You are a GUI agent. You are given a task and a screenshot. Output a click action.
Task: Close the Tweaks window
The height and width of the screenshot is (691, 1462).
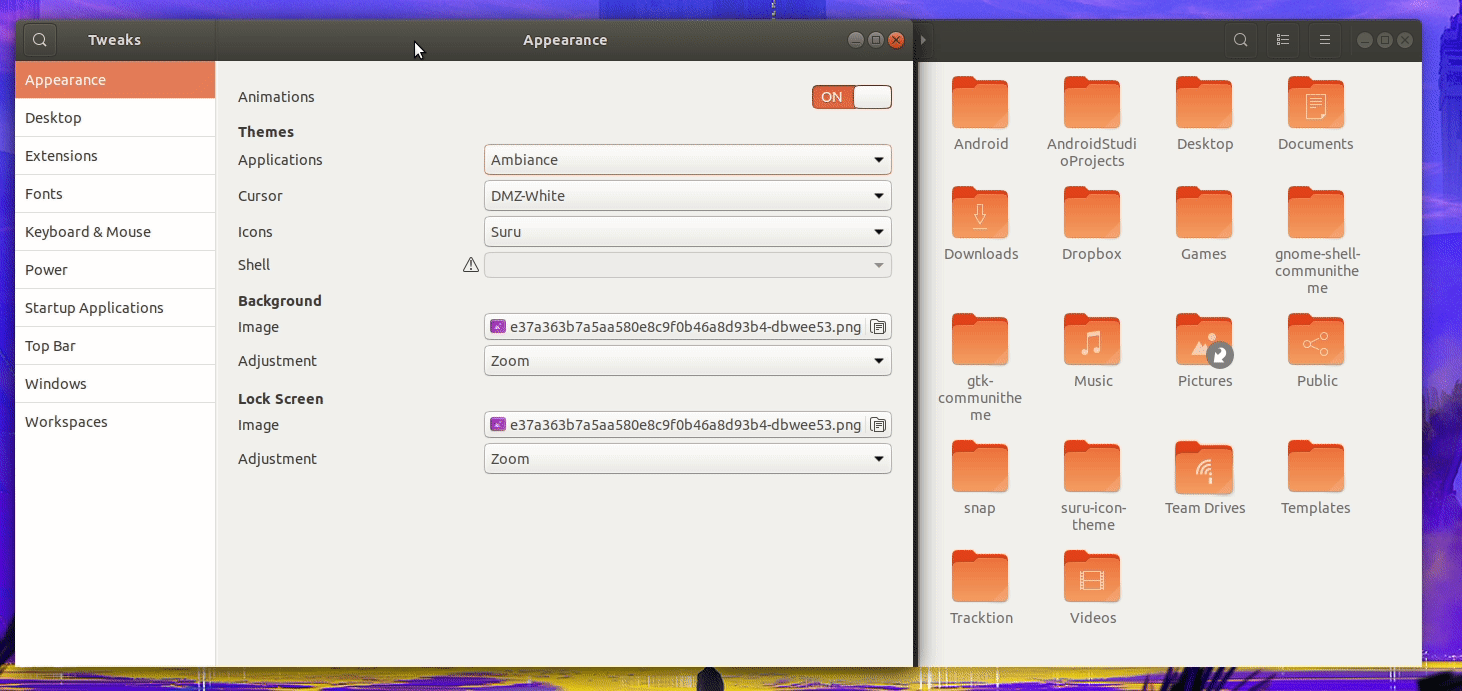896,40
